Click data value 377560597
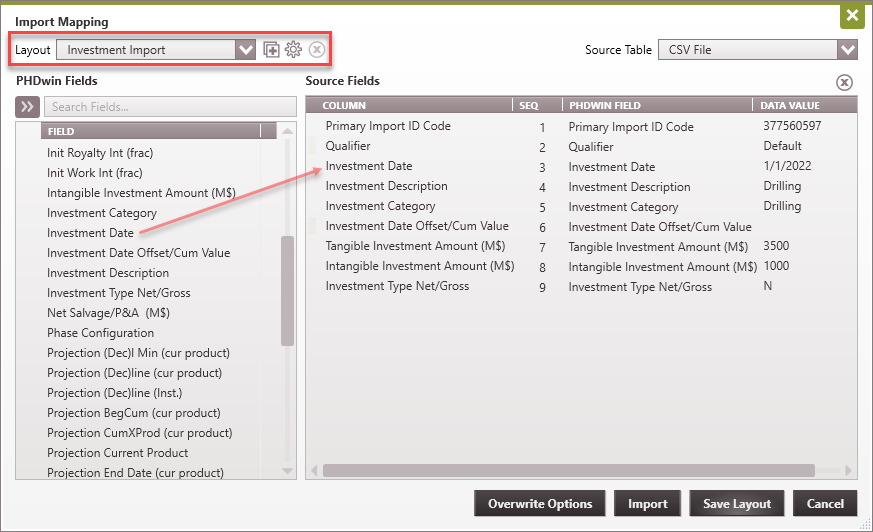 point(792,126)
